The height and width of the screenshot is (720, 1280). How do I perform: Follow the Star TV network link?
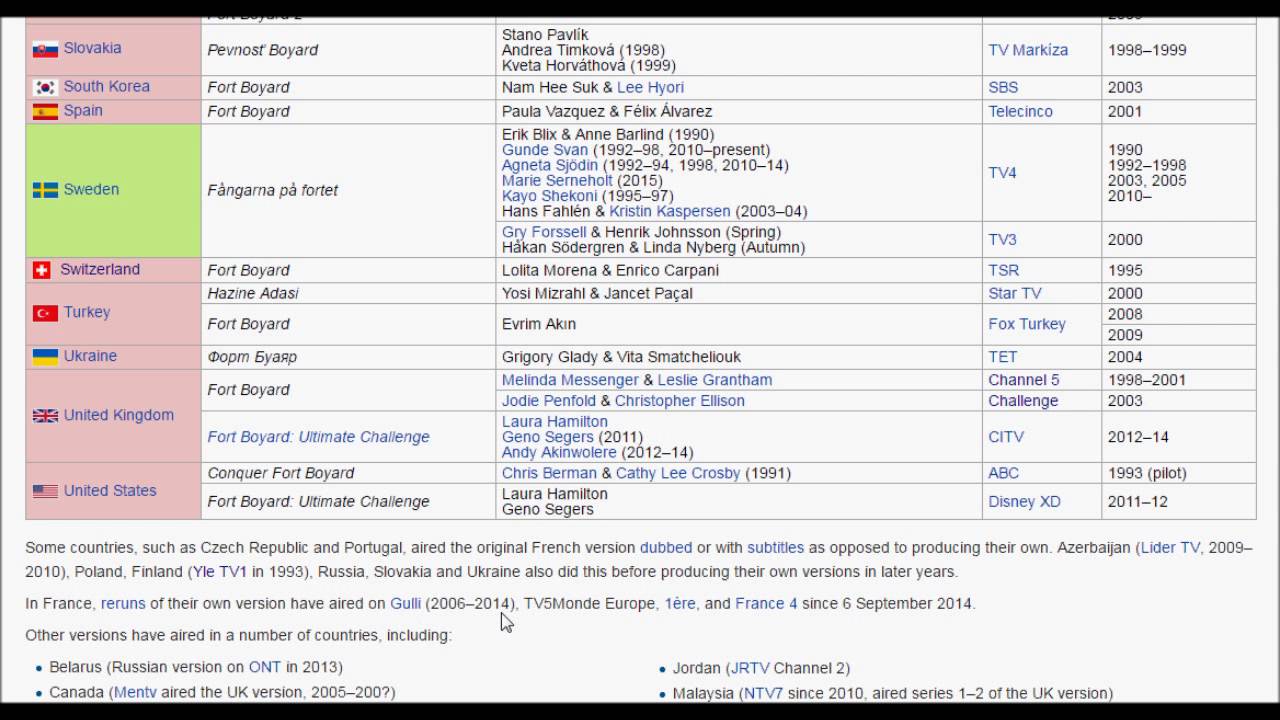pos(1014,293)
